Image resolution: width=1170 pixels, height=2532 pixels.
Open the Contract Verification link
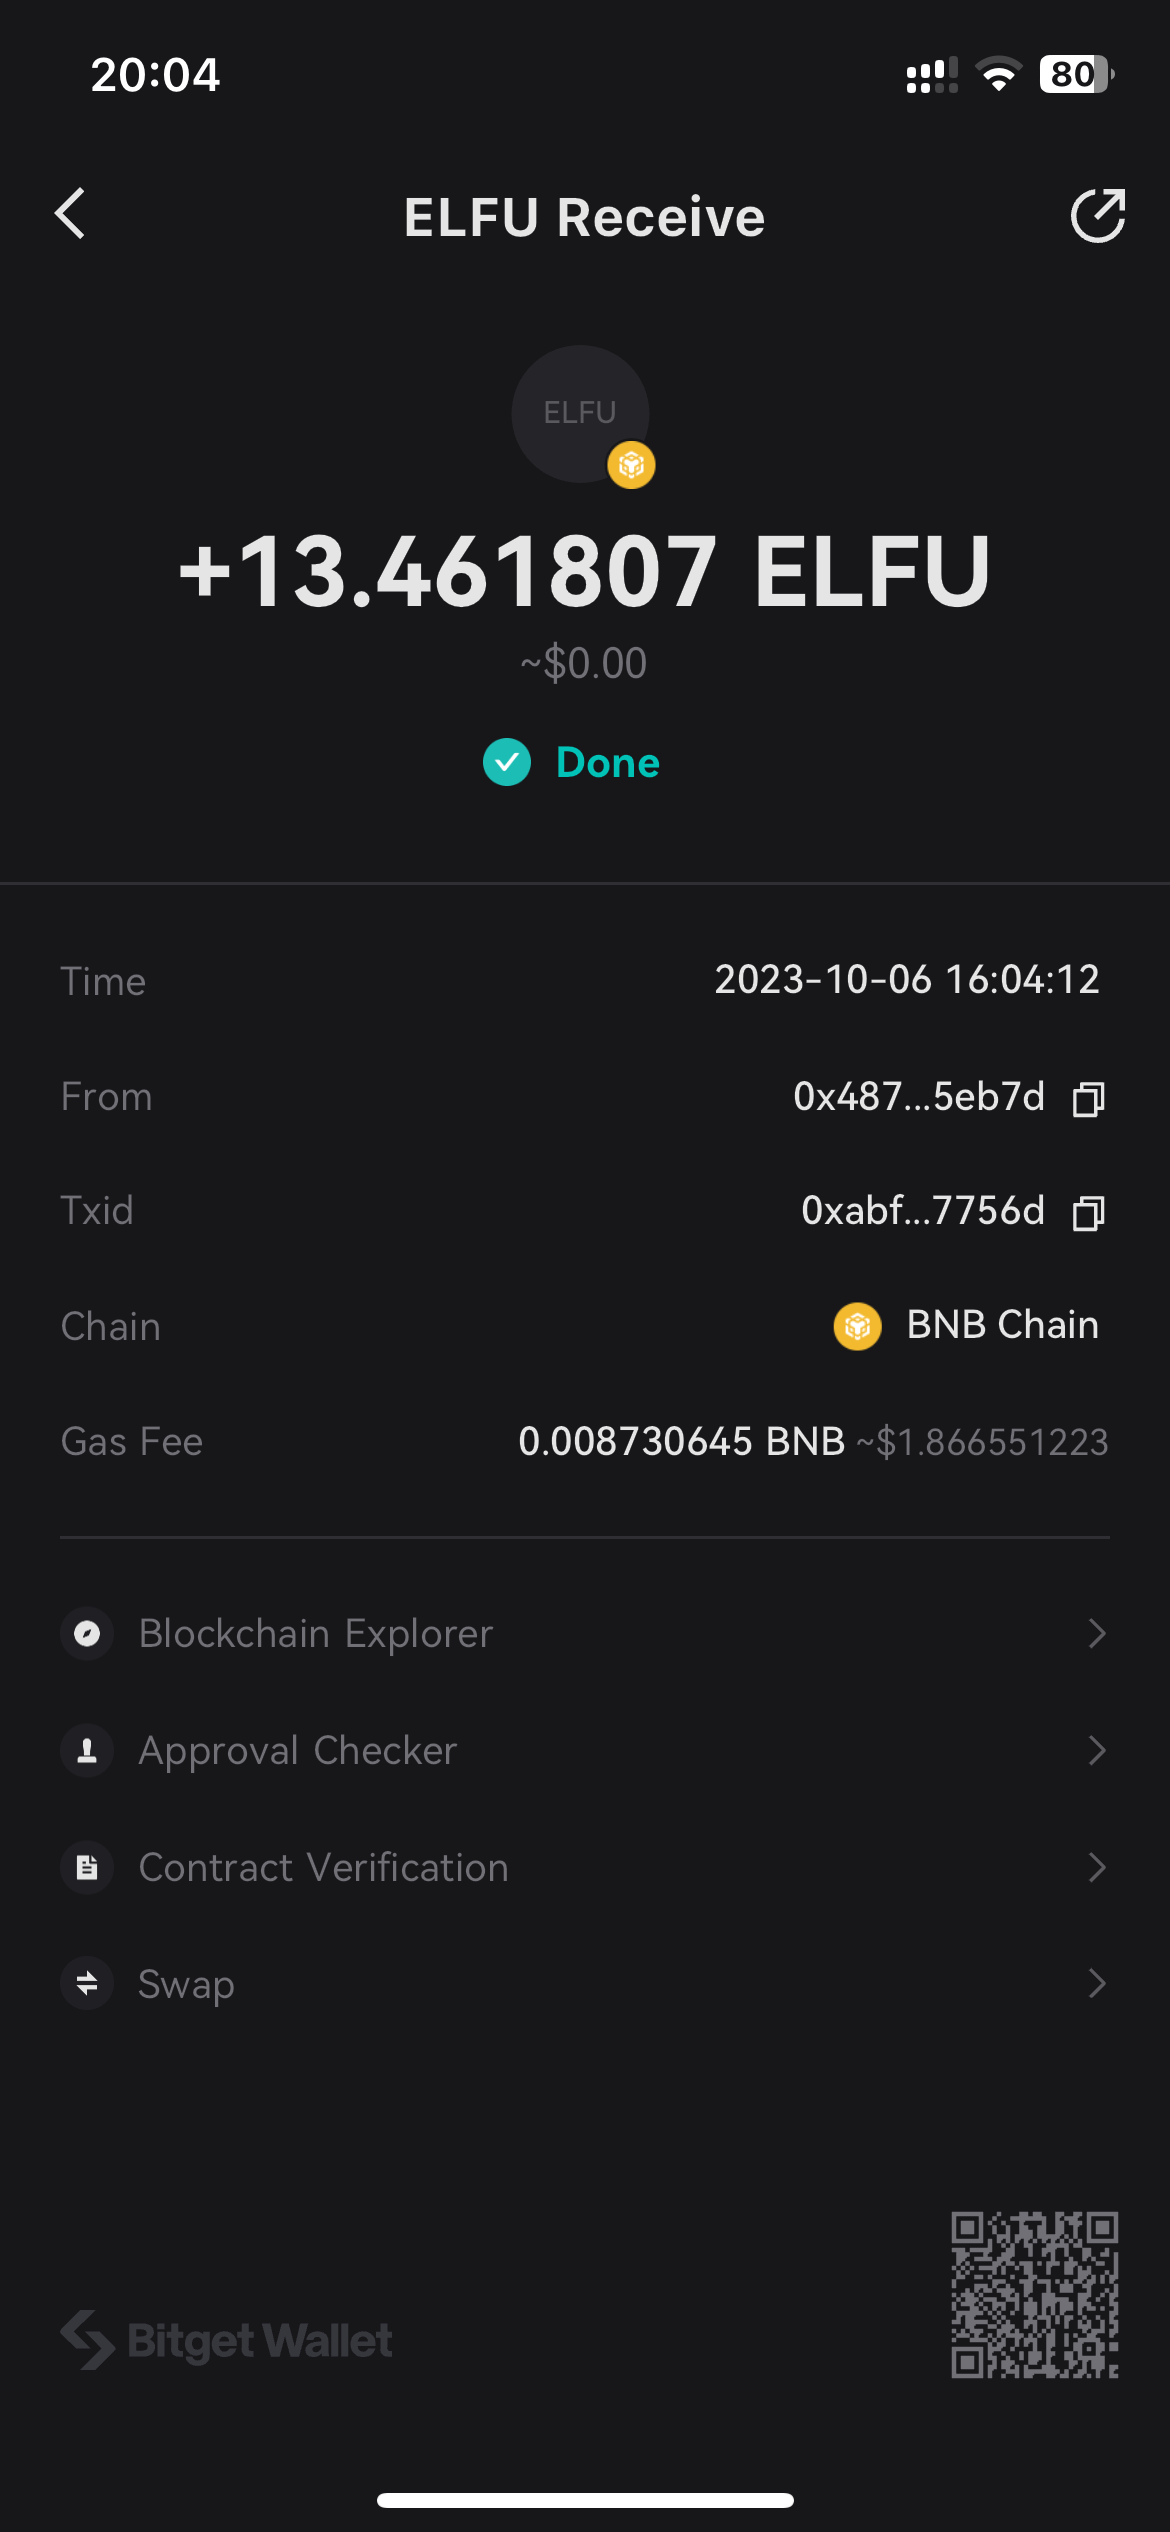point(324,1867)
